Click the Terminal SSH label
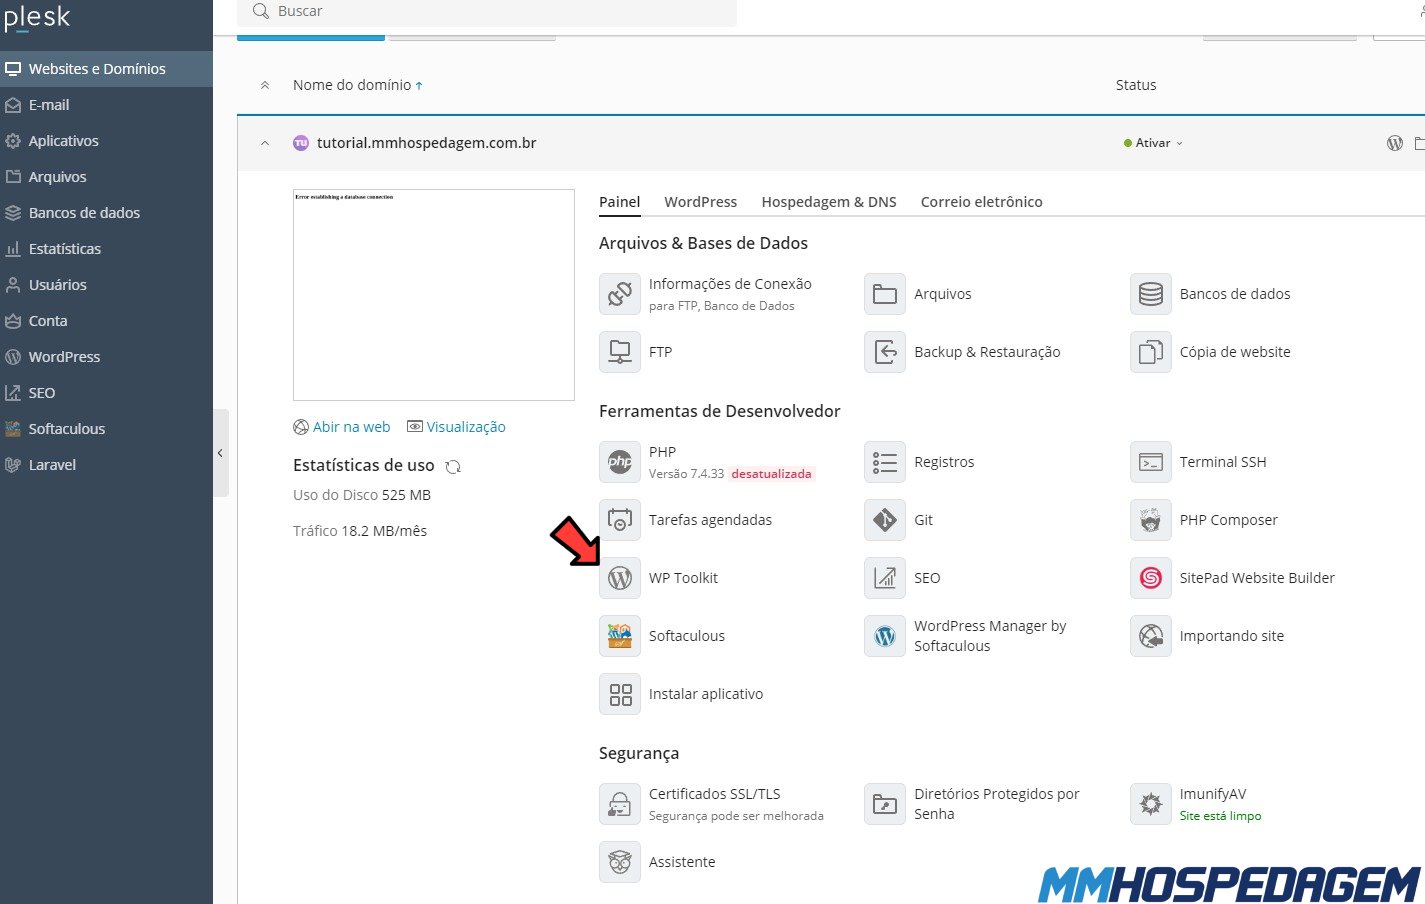The width and height of the screenshot is (1425, 904). tap(1223, 462)
